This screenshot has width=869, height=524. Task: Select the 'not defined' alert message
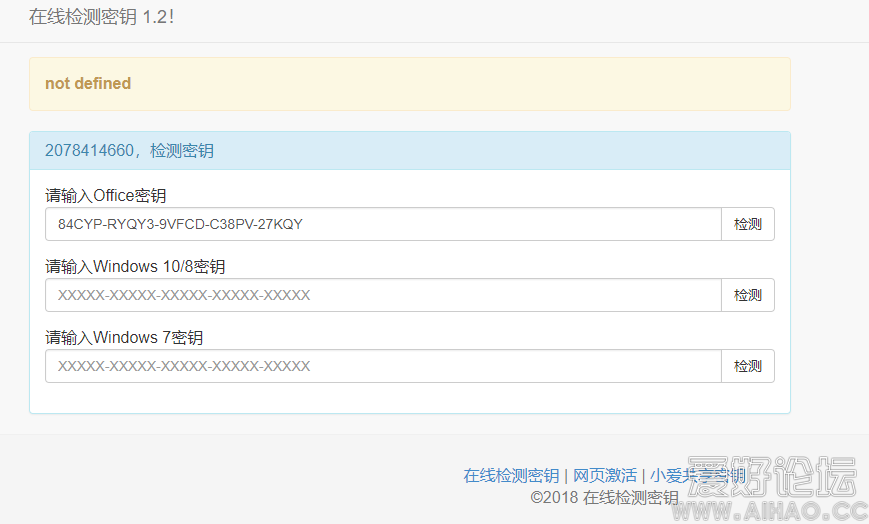point(88,84)
